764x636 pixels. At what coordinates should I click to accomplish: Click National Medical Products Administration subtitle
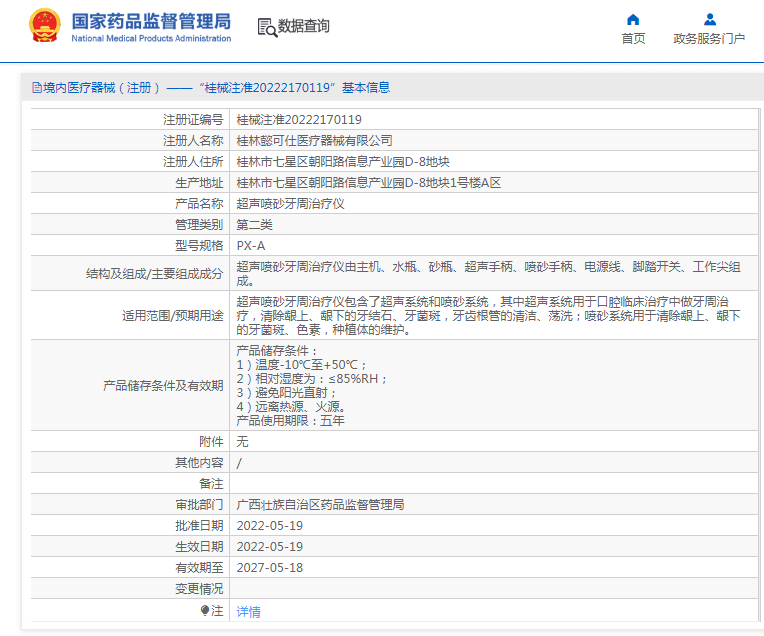click(x=151, y=39)
